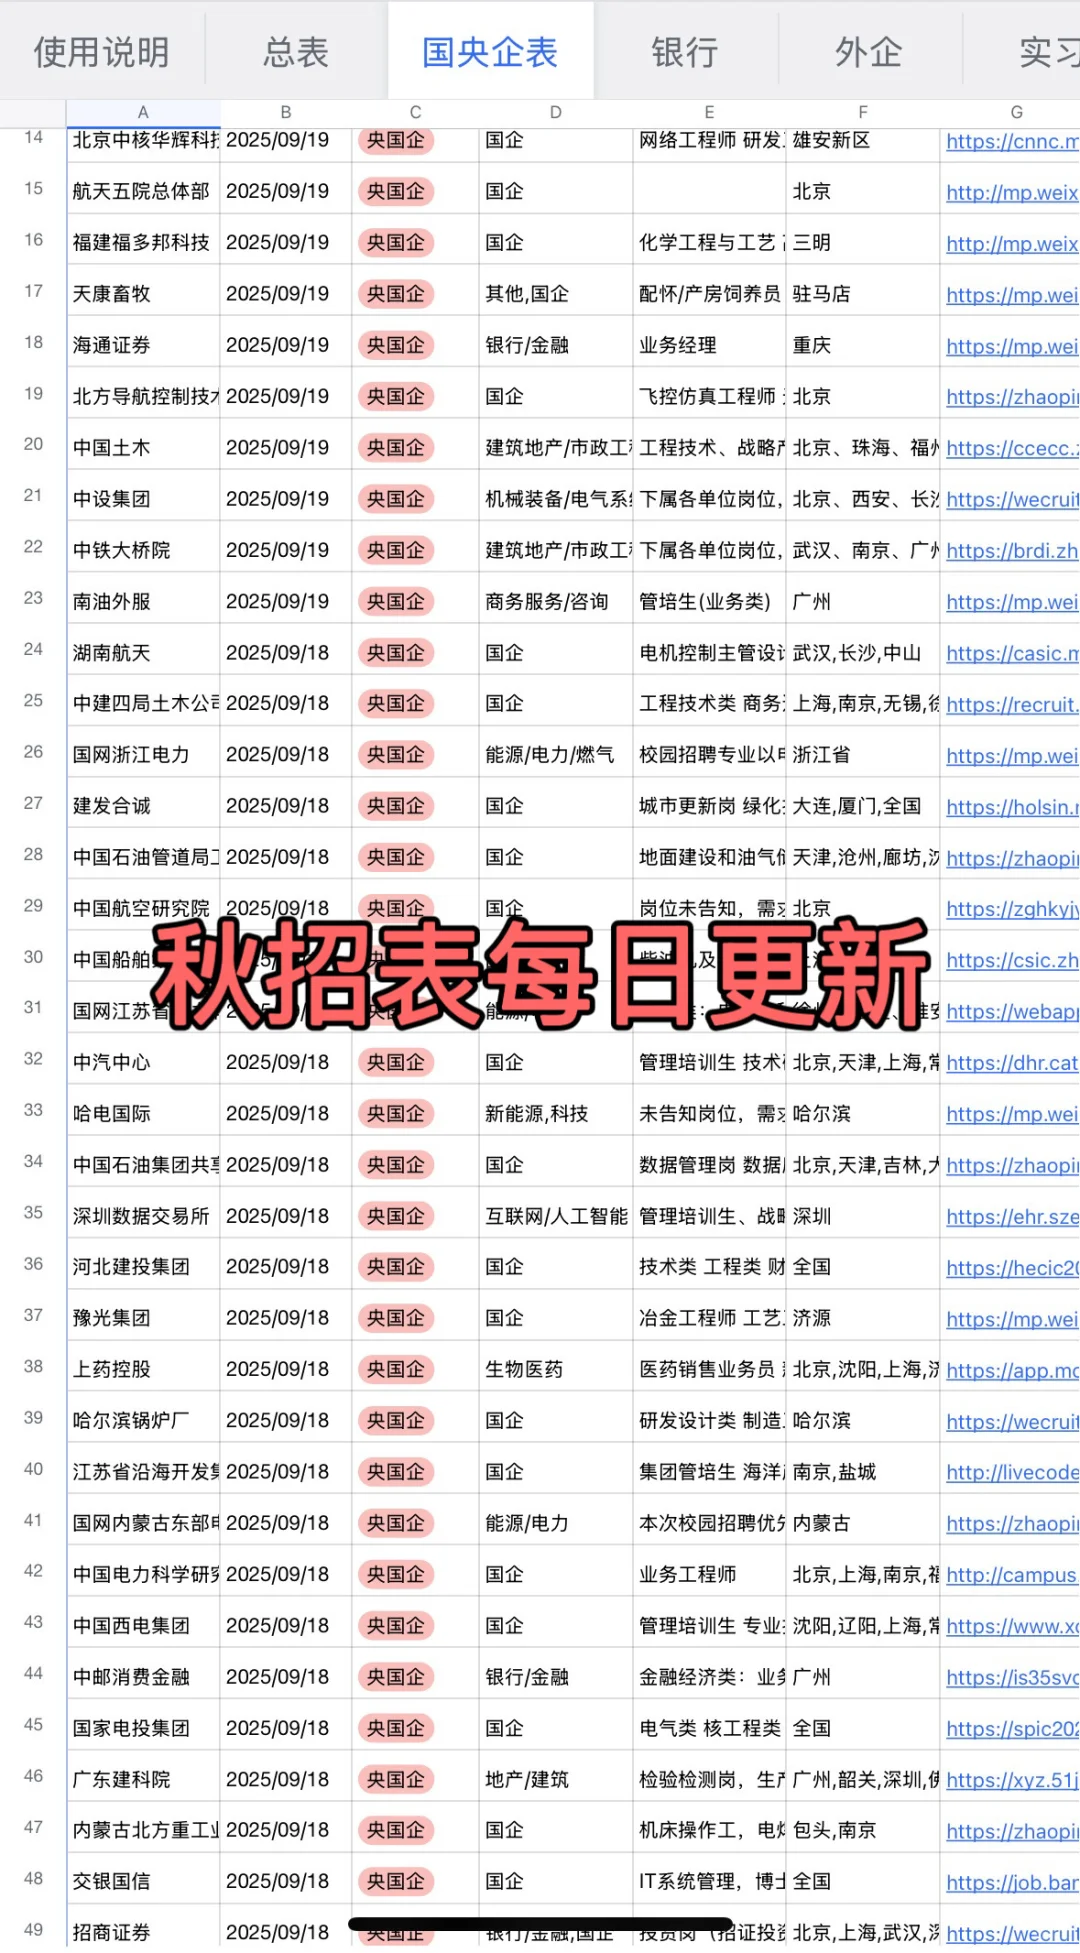Open the 中汽中心 dhr.cat link
The height and width of the screenshot is (1953, 1080).
1012,1064
